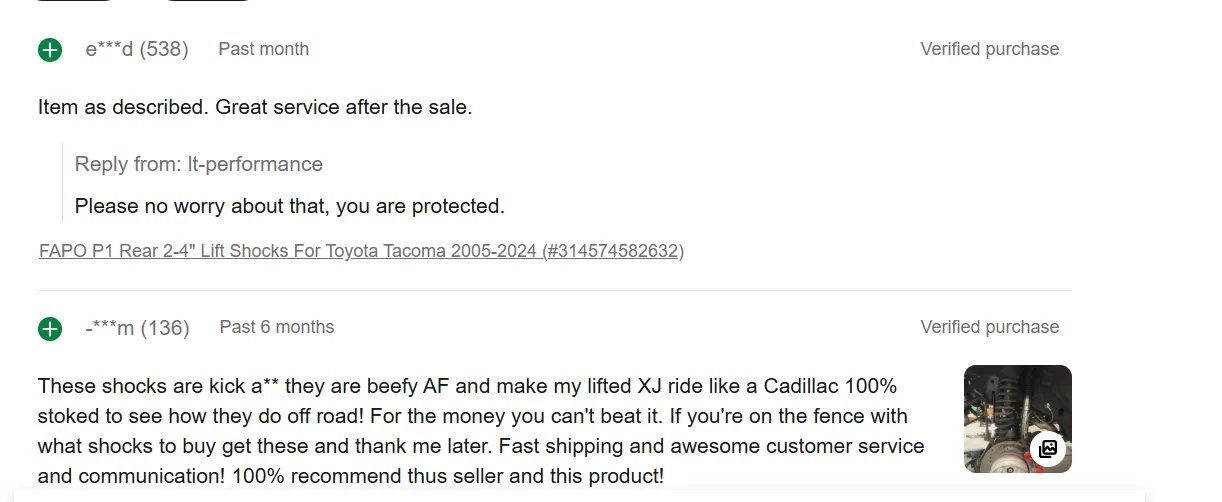Click the seller name lt-performance
Viewport: 1222px width, 502px height.
click(255, 164)
